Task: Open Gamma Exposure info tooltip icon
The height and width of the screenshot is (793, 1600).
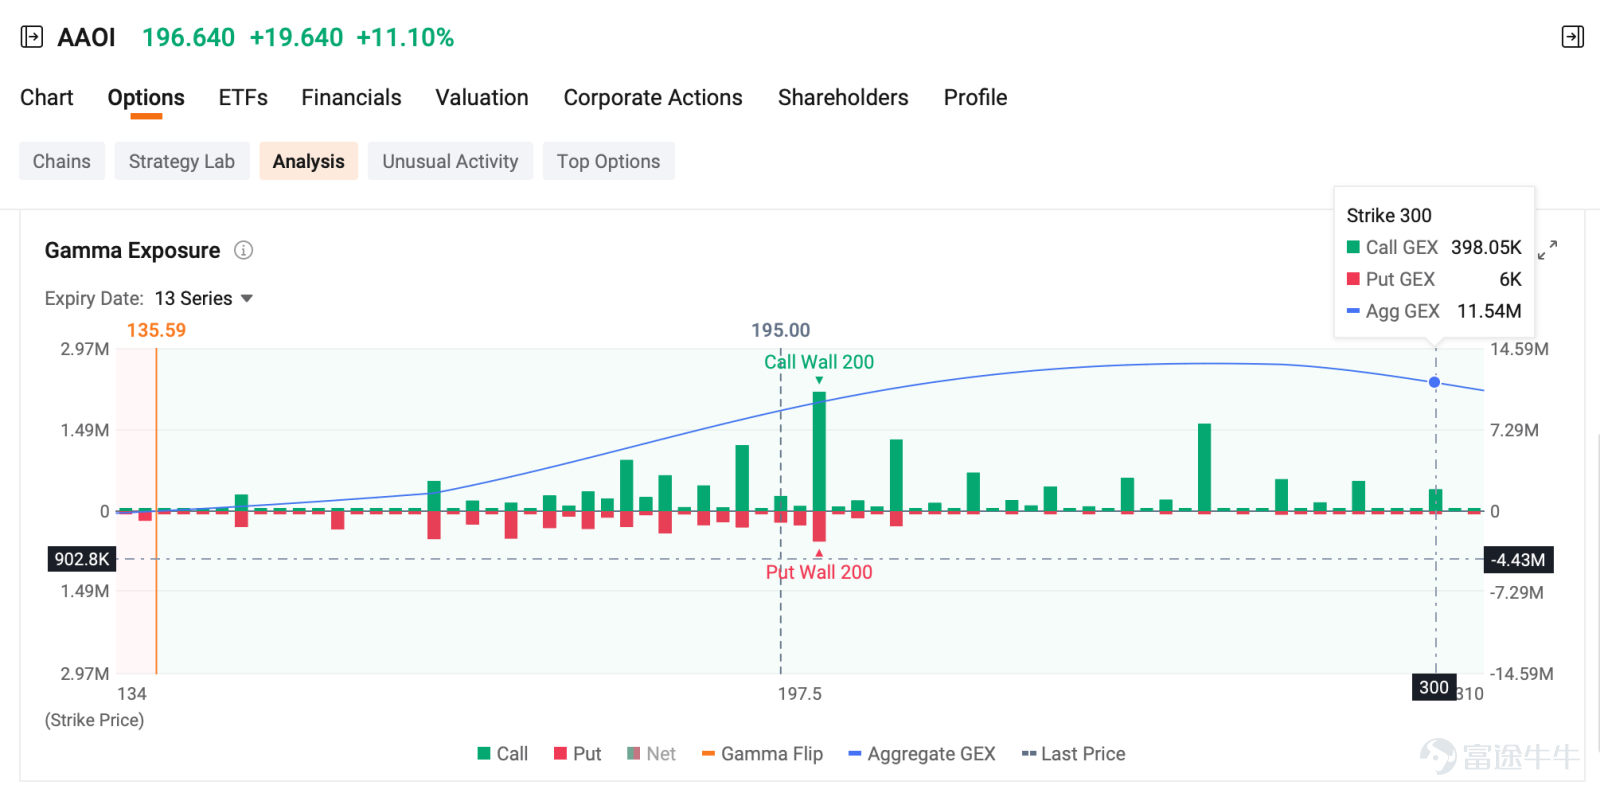Action: click(x=243, y=250)
